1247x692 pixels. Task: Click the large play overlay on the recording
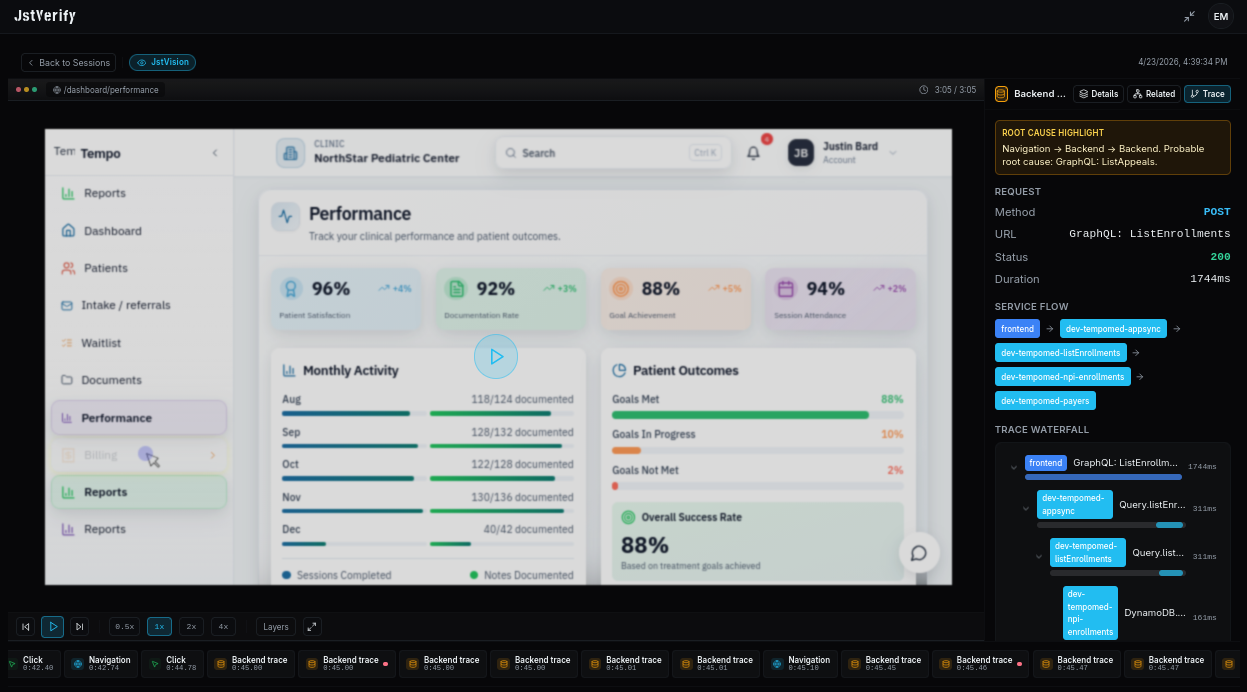coord(496,356)
